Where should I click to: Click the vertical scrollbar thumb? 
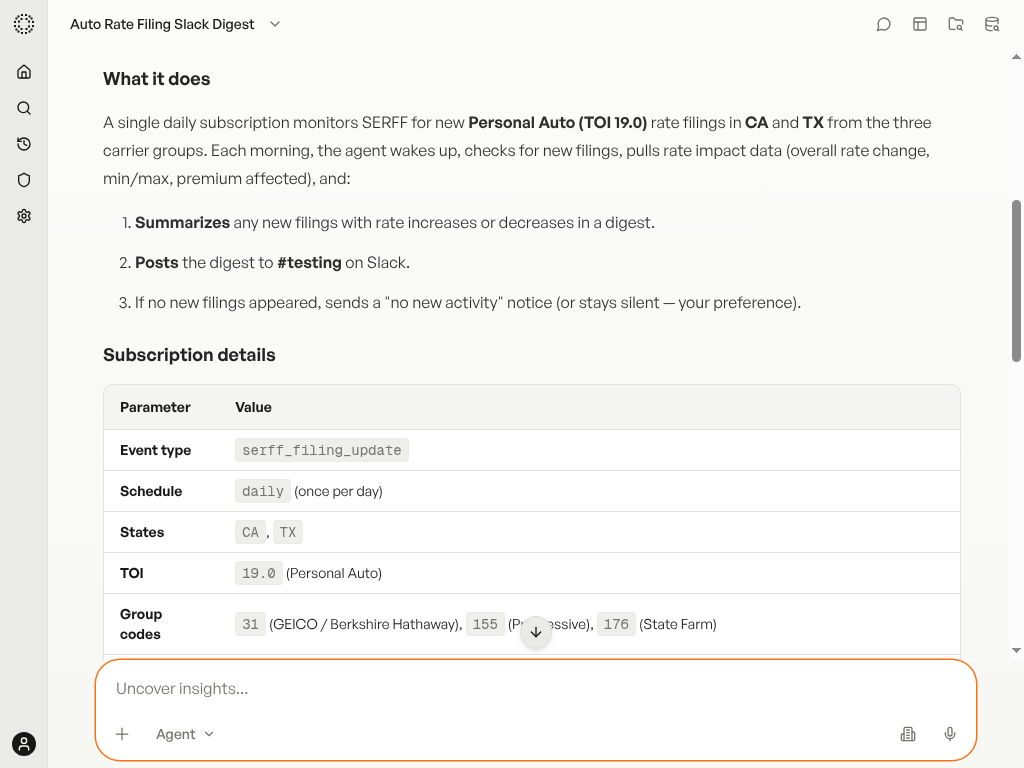coord(1016,281)
